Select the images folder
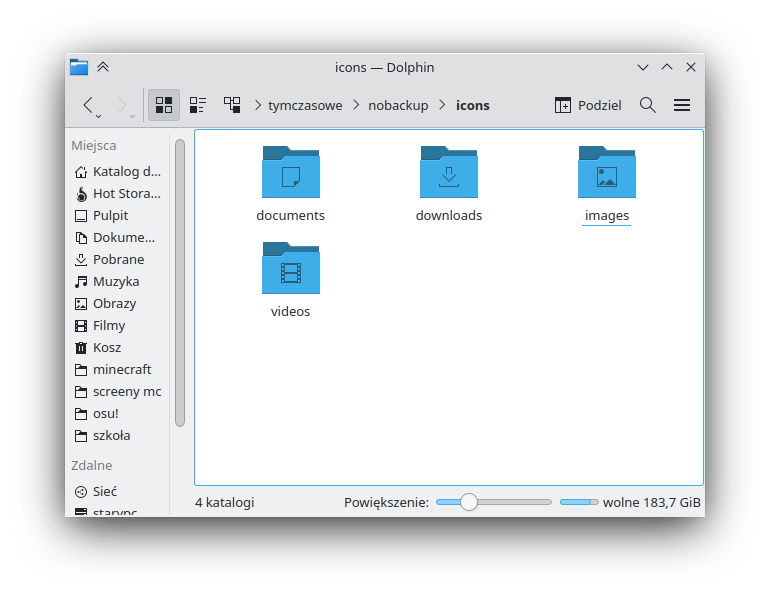770x594 pixels. [x=607, y=182]
